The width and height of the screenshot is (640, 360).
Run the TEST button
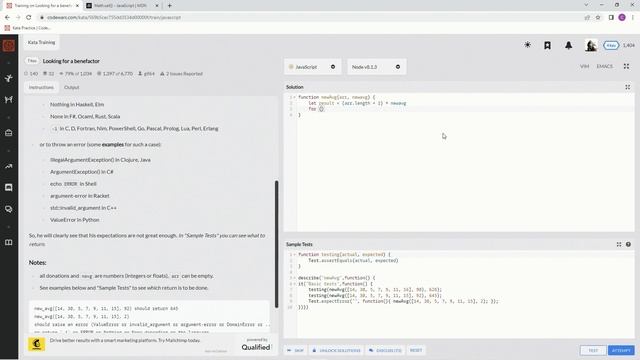tap(593, 350)
